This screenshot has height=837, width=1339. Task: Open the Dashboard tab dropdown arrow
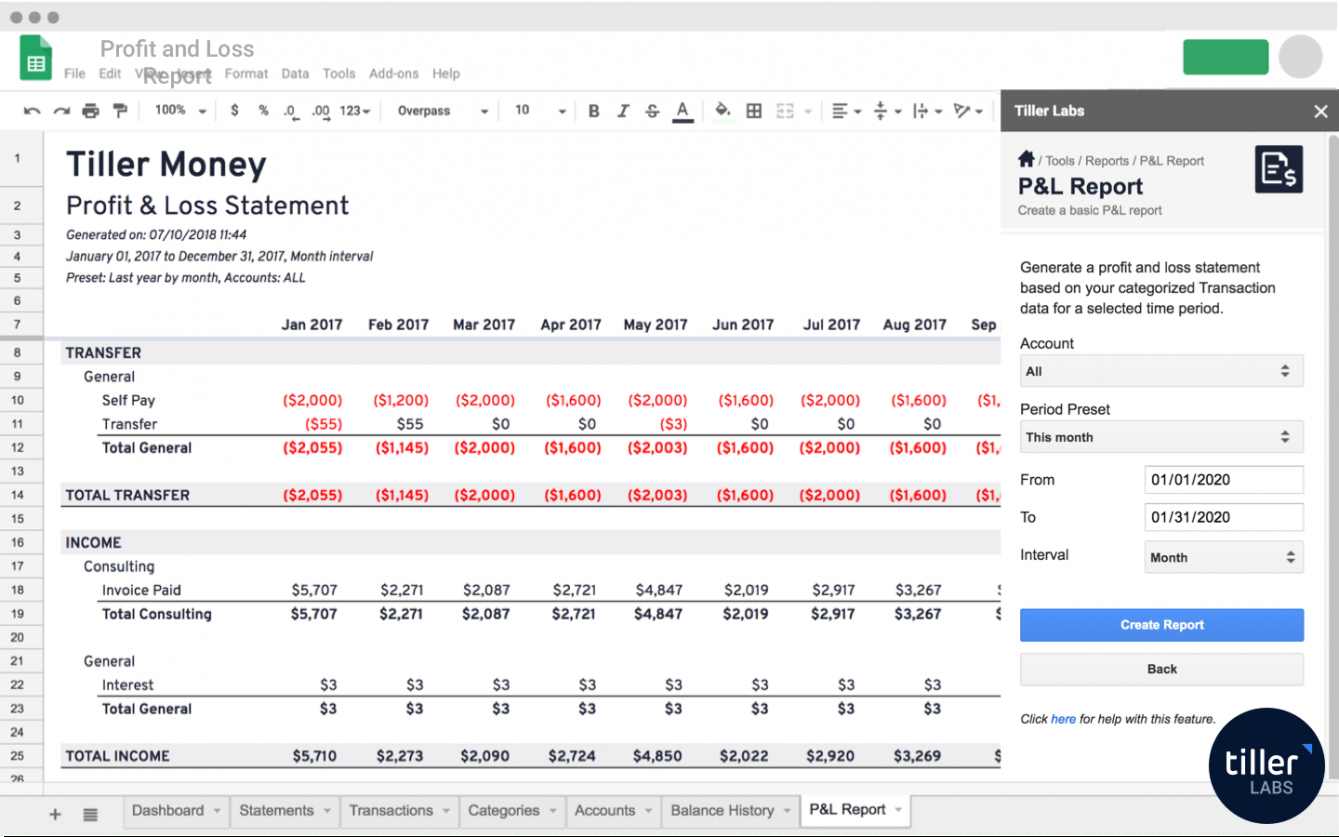[x=216, y=811]
